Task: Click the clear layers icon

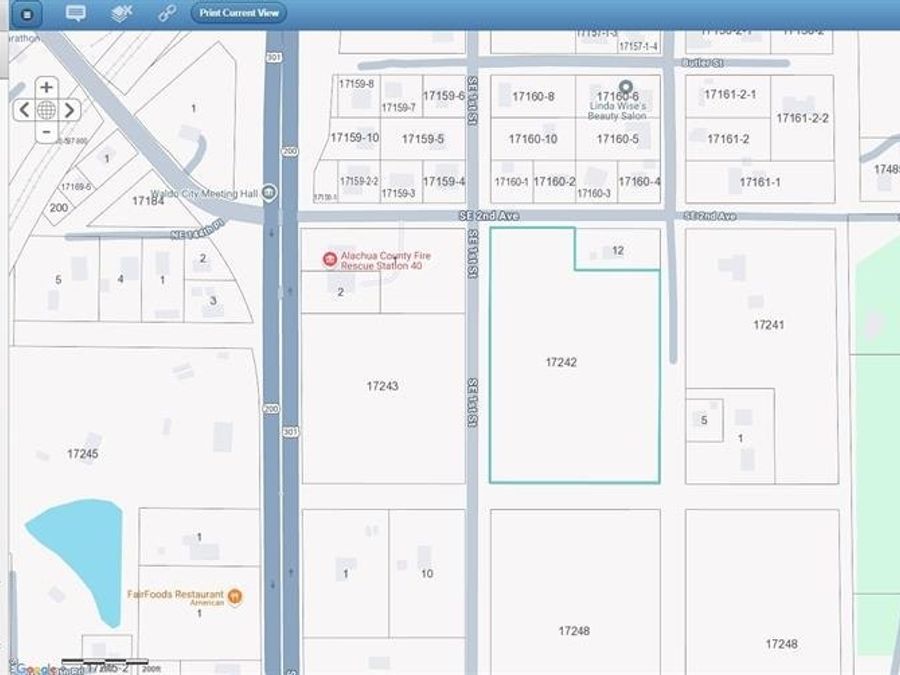Action: (x=121, y=13)
